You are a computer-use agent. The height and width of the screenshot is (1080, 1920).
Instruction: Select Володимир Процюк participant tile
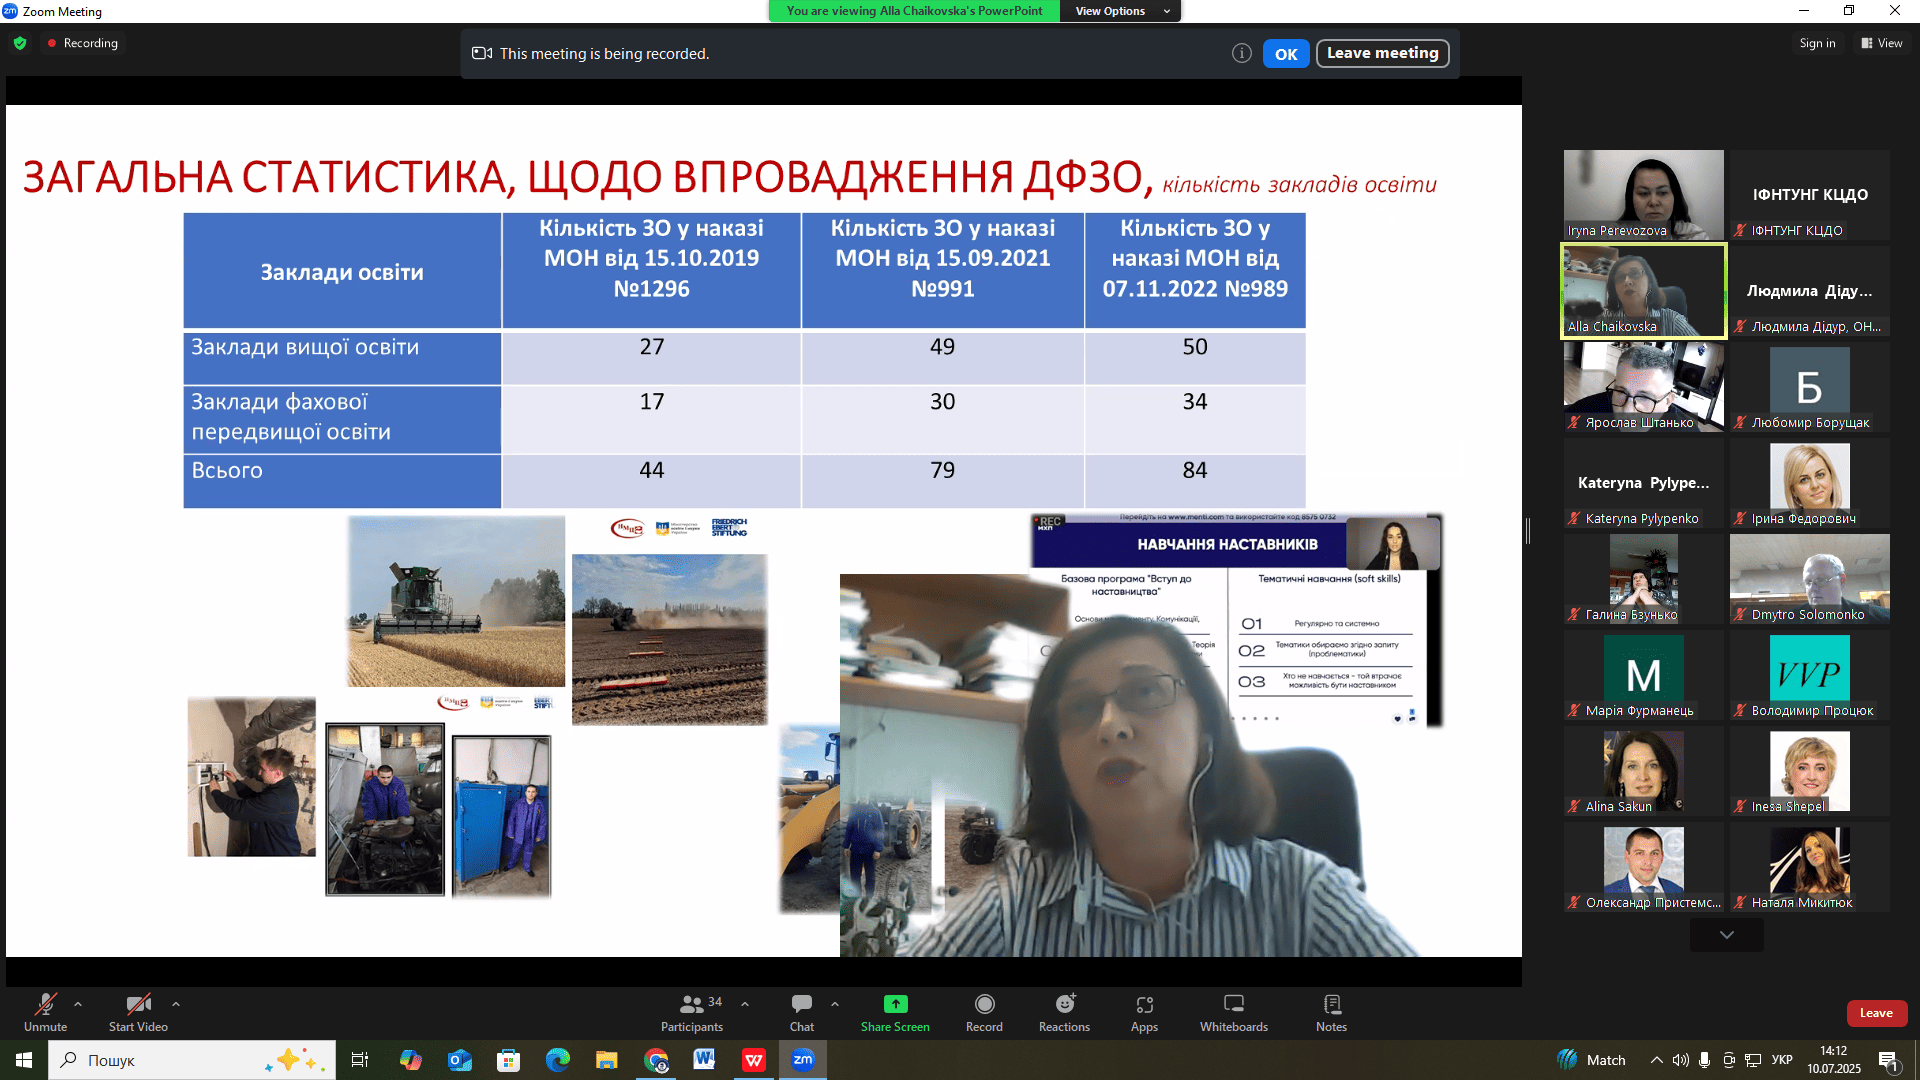(x=1810, y=675)
